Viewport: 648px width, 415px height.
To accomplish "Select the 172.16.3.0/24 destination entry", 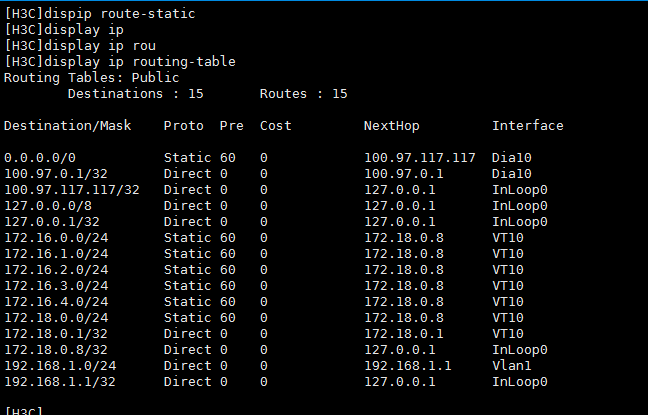I will tap(56, 286).
